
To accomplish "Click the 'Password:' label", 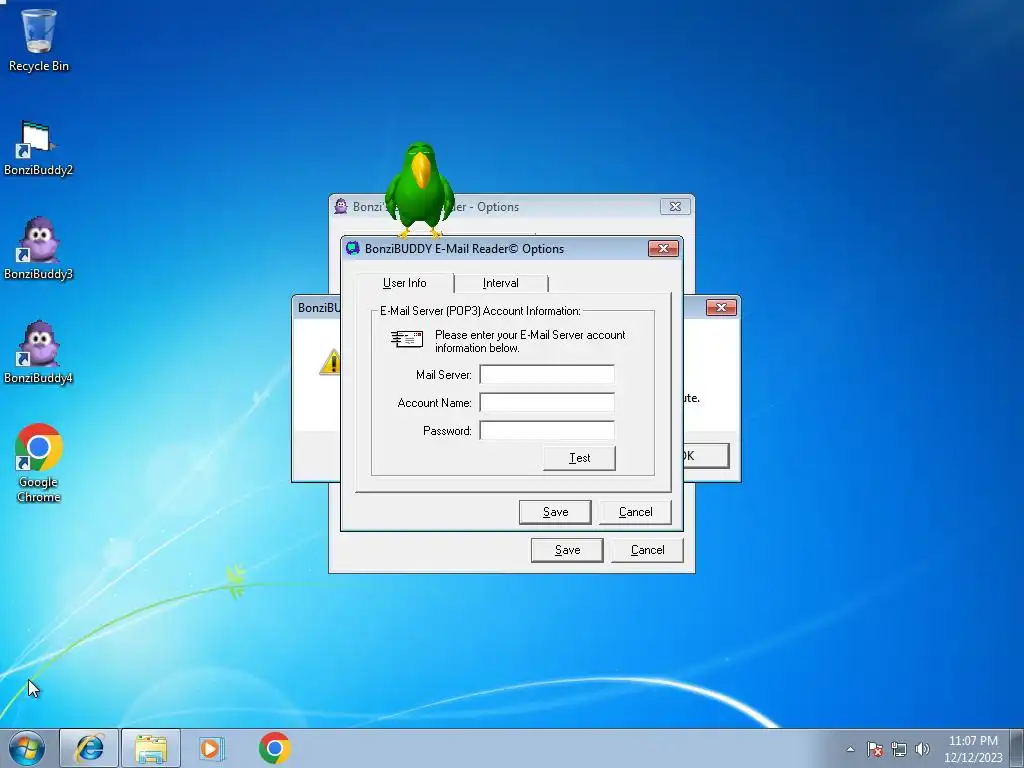I will point(447,431).
